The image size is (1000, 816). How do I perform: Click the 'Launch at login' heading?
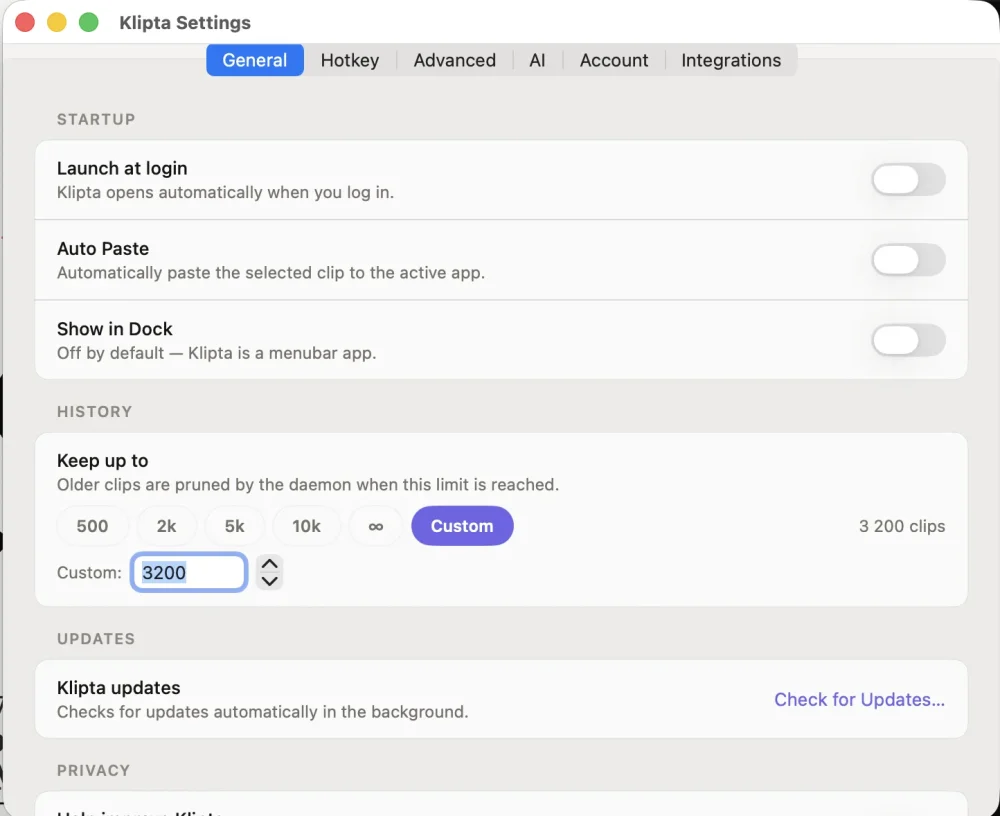(x=122, y=168)
